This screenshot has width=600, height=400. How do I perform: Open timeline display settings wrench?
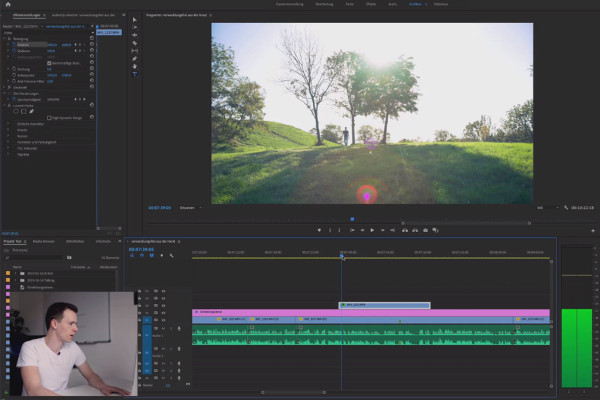(171, 255)
